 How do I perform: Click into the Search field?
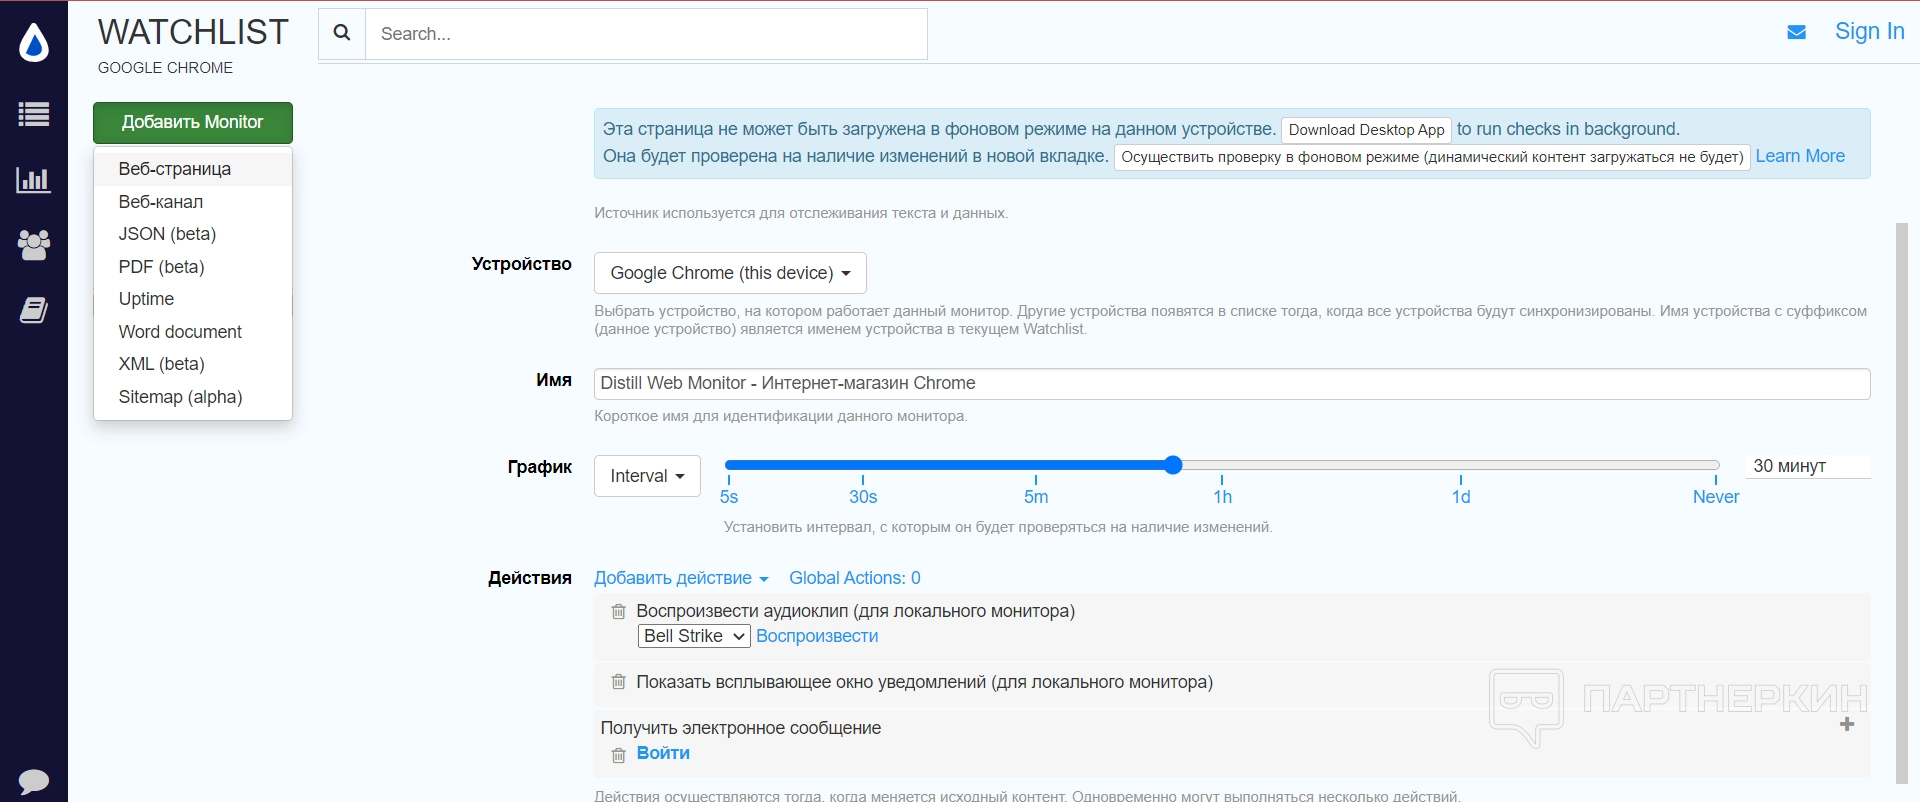coord(646,34)
